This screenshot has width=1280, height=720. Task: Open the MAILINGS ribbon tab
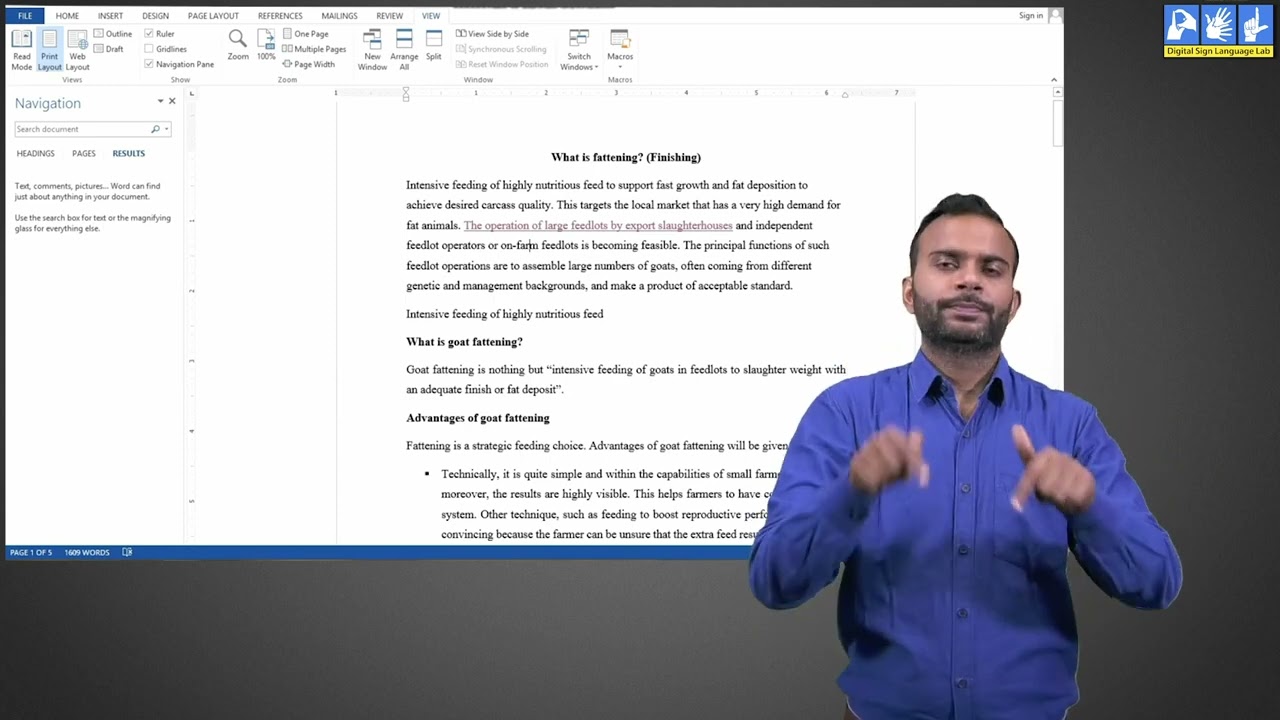click(339, 16)
